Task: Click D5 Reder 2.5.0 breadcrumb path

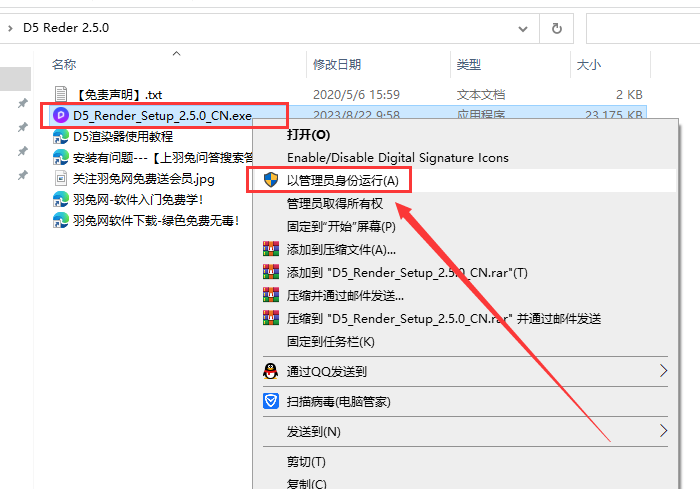Action: [66, 28]
